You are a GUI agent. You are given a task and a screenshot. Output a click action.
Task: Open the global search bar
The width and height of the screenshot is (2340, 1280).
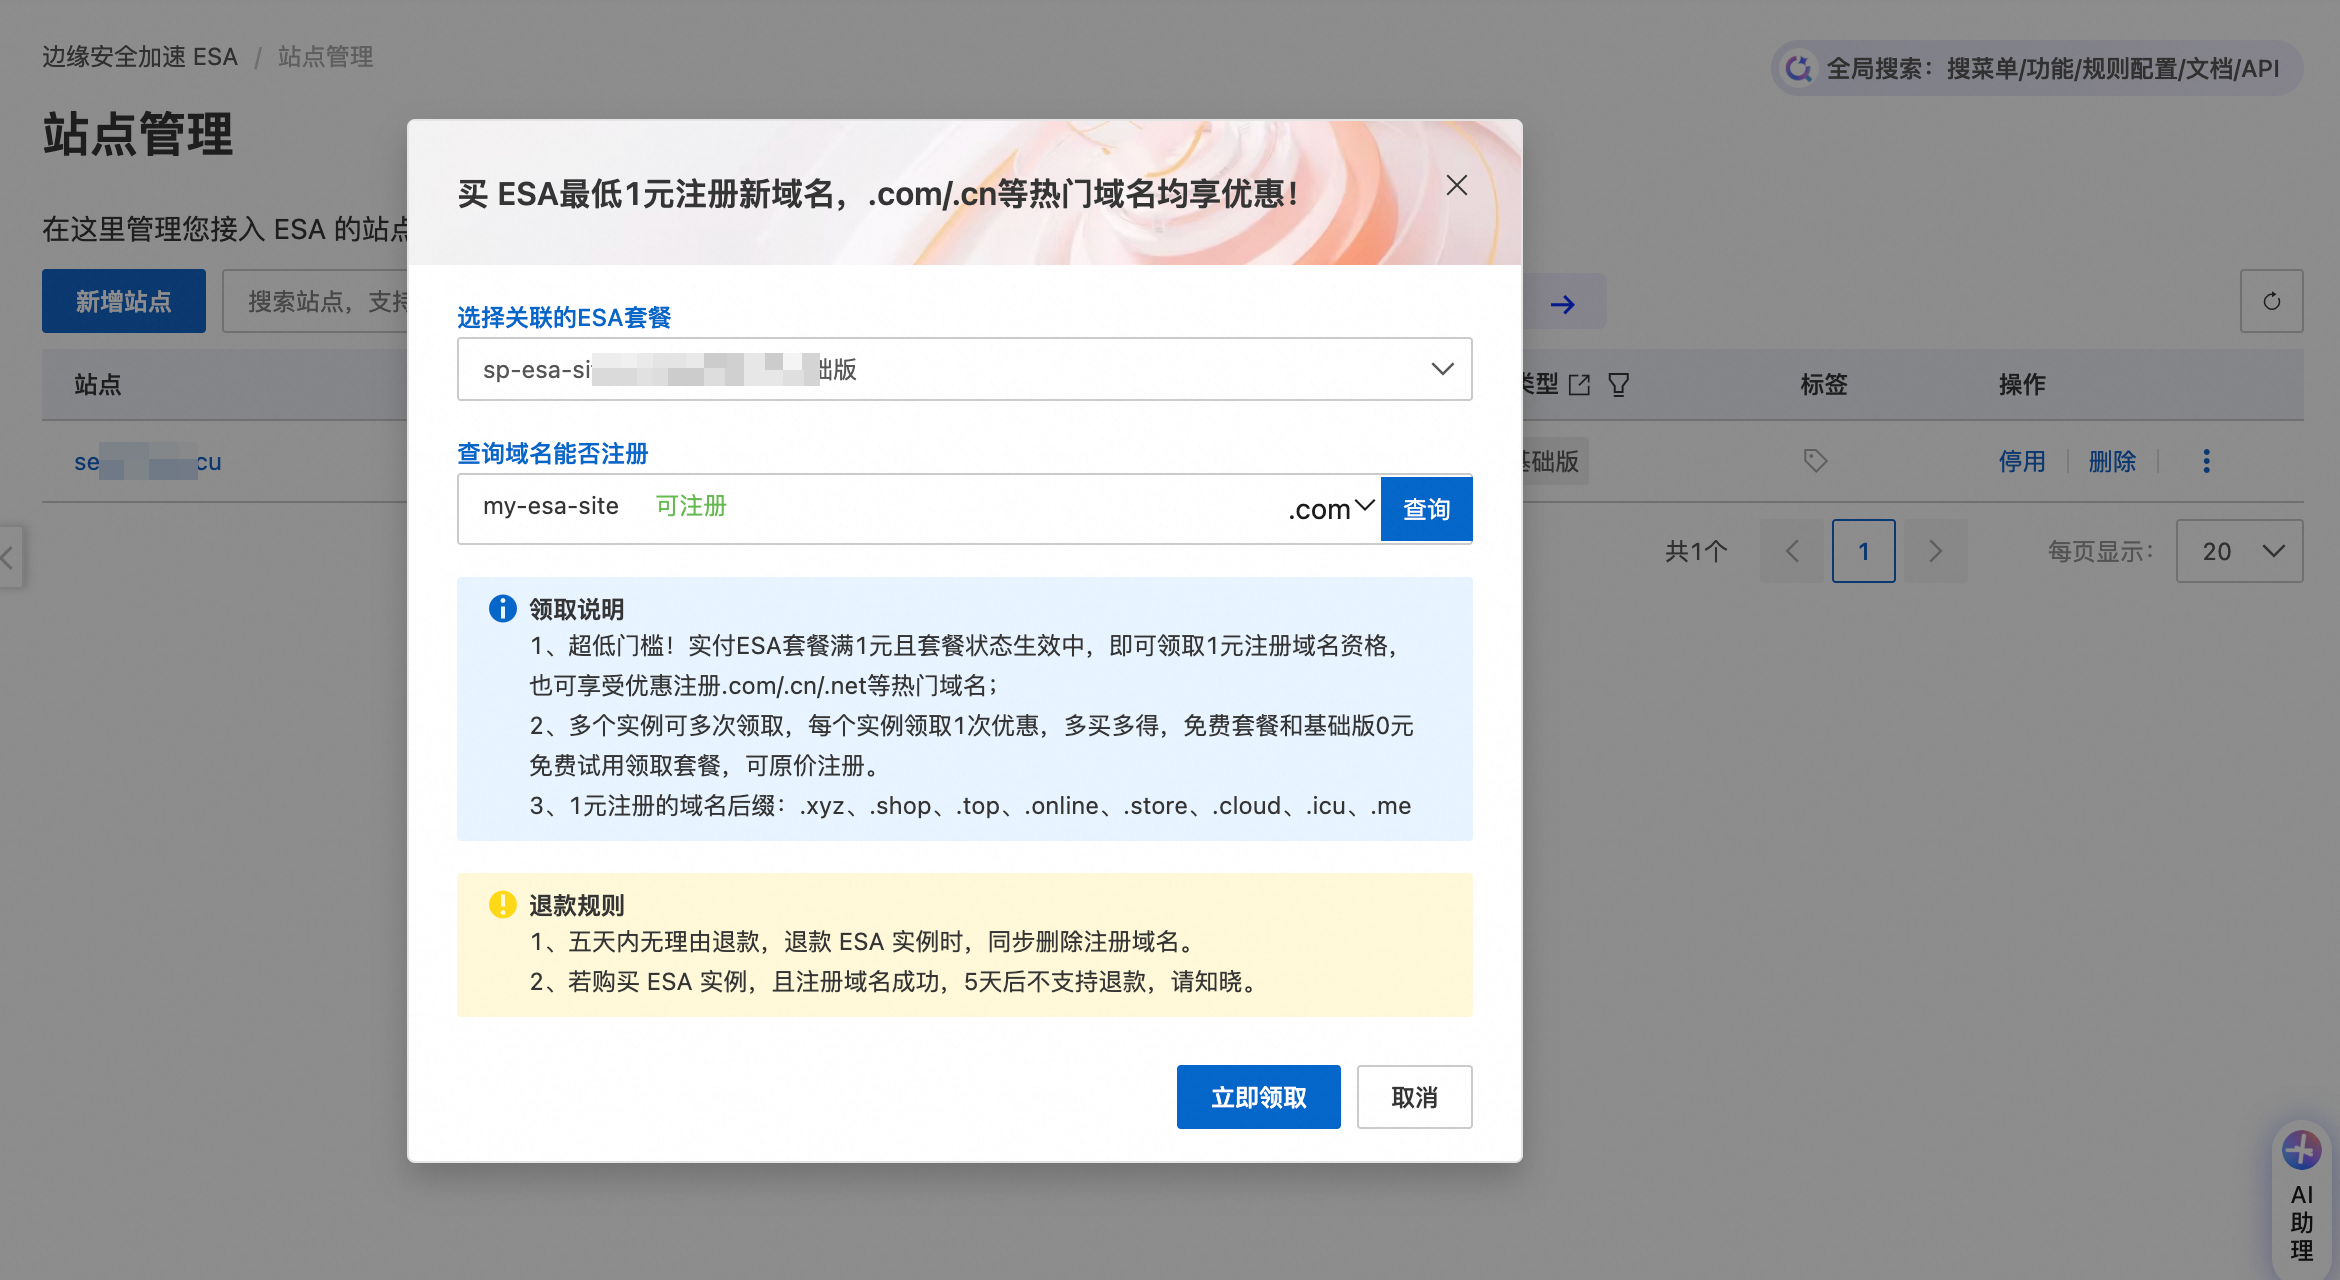pyautogui.click(x=2037, y=68)
